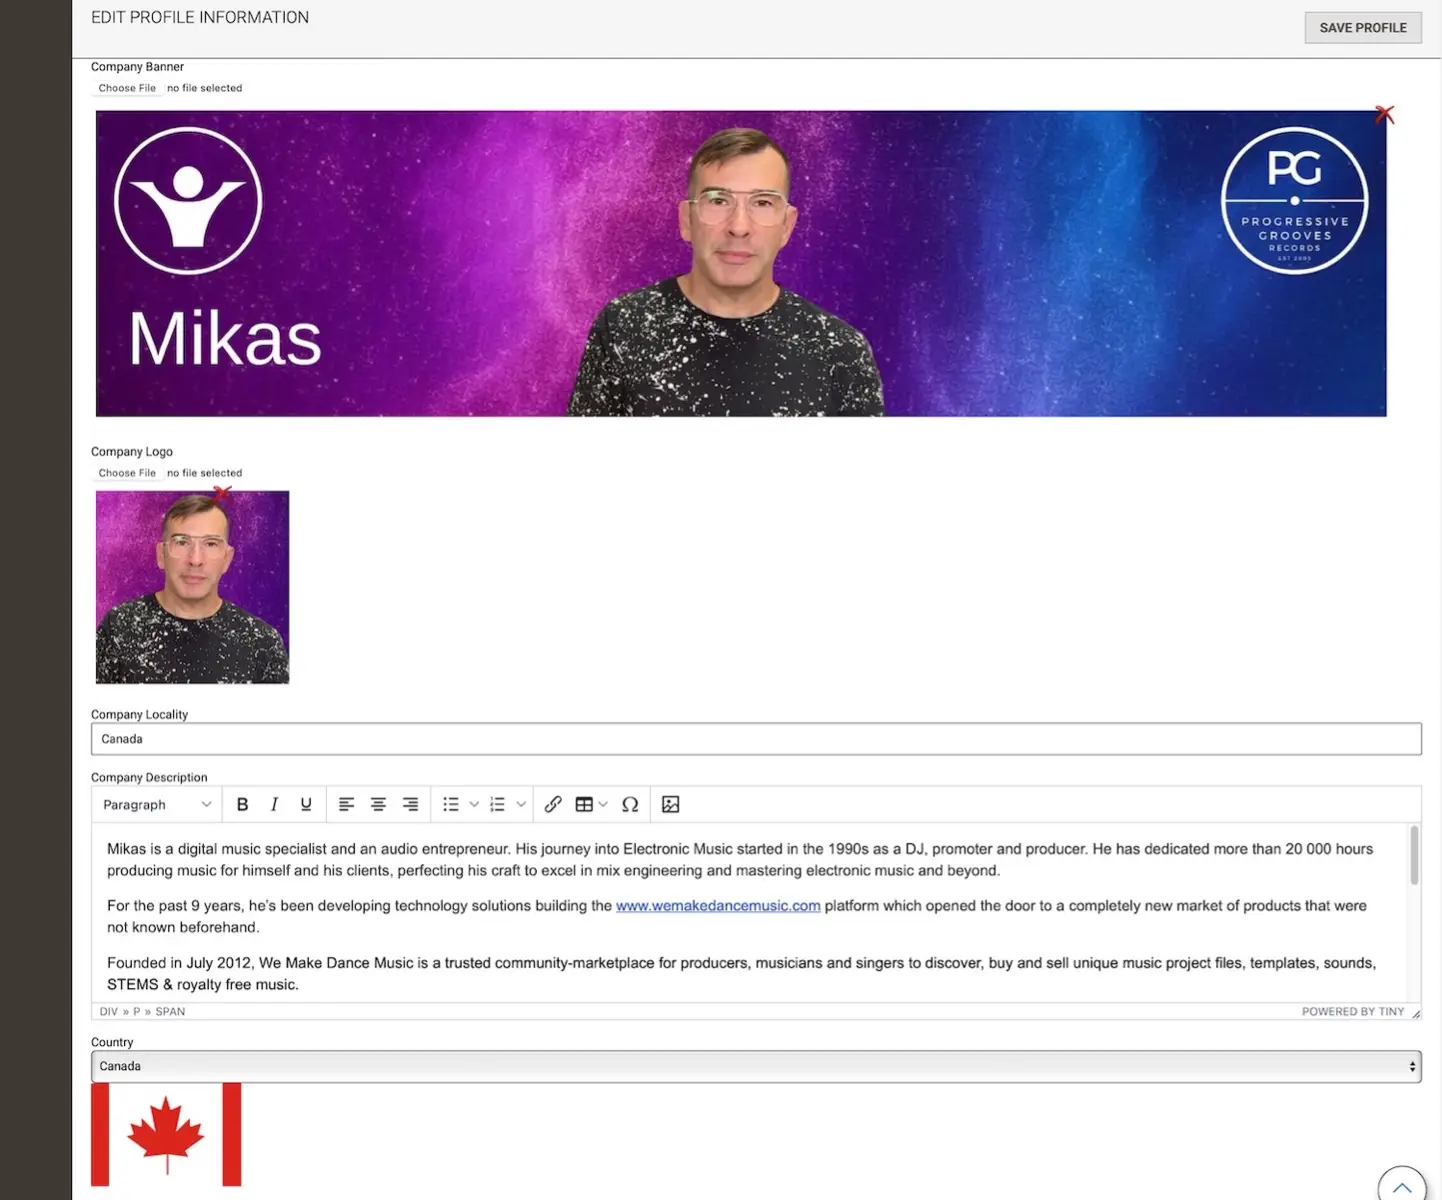Insert an image via editor toolbar
Image resolution: width=1442 pixels, height=1200 pixels.
(x=671, y=804)
